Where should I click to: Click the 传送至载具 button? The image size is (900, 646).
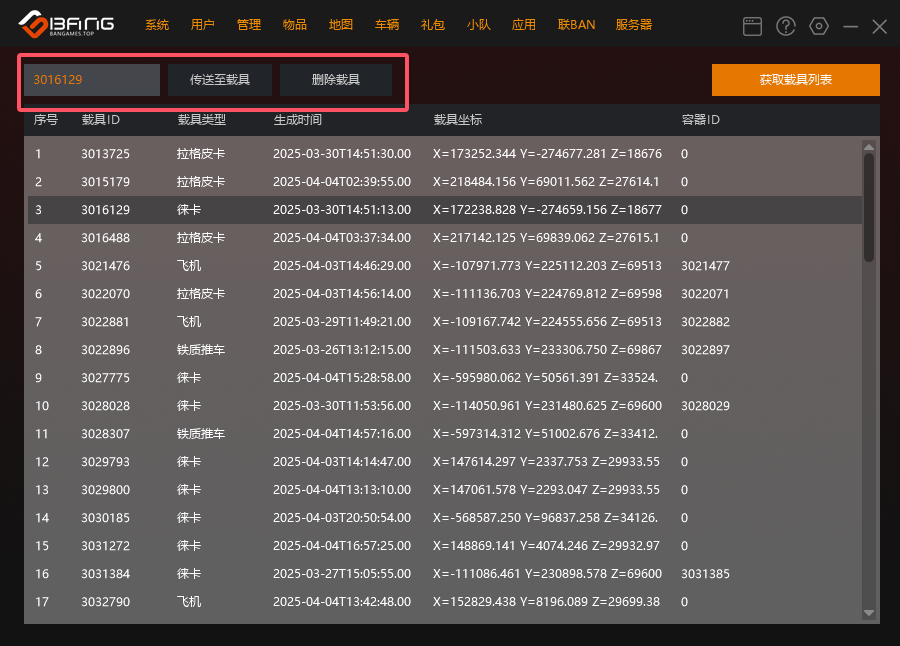click(x=220, y=80)
